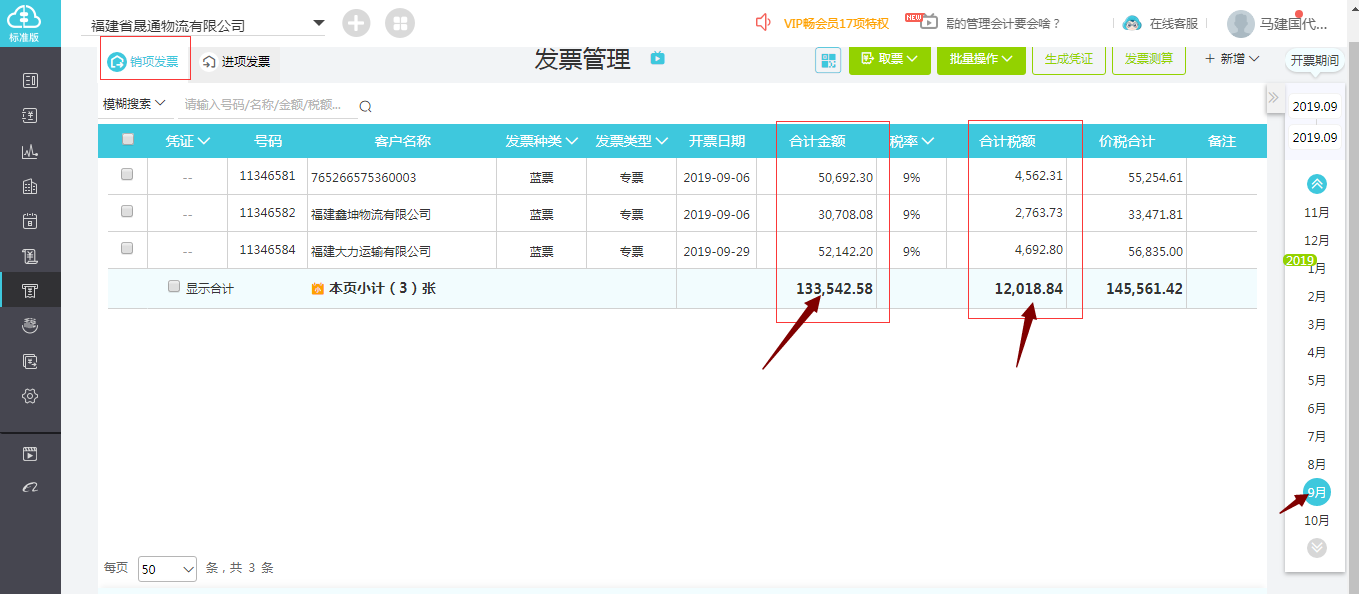The width and height of the screenshot is (1359, 594).
Task: Tick the select-all checkbox in the table header
Action: click(x=127, y=140)
